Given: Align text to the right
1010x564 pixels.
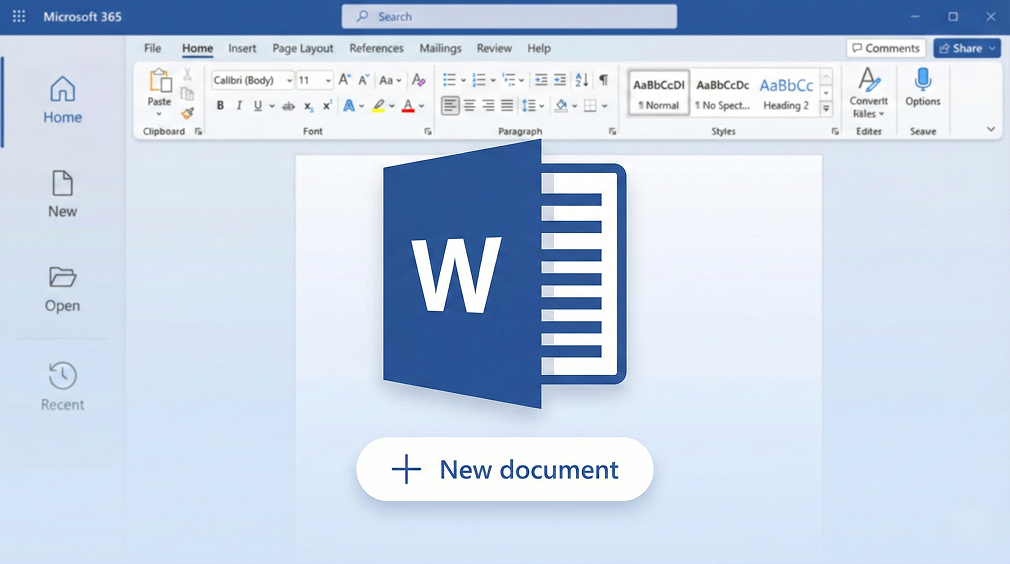Looking at the screenshot, I should coord(489,106).
